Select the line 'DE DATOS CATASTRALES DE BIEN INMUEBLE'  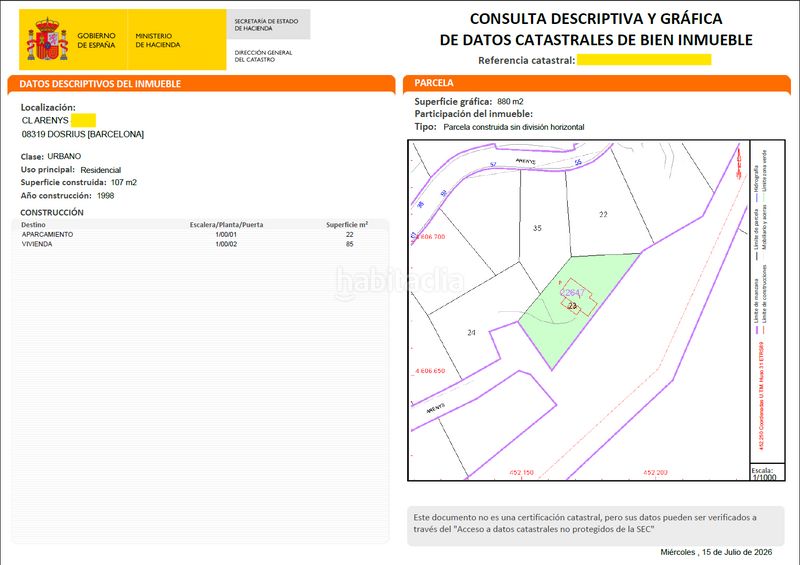tap(596, 39)
